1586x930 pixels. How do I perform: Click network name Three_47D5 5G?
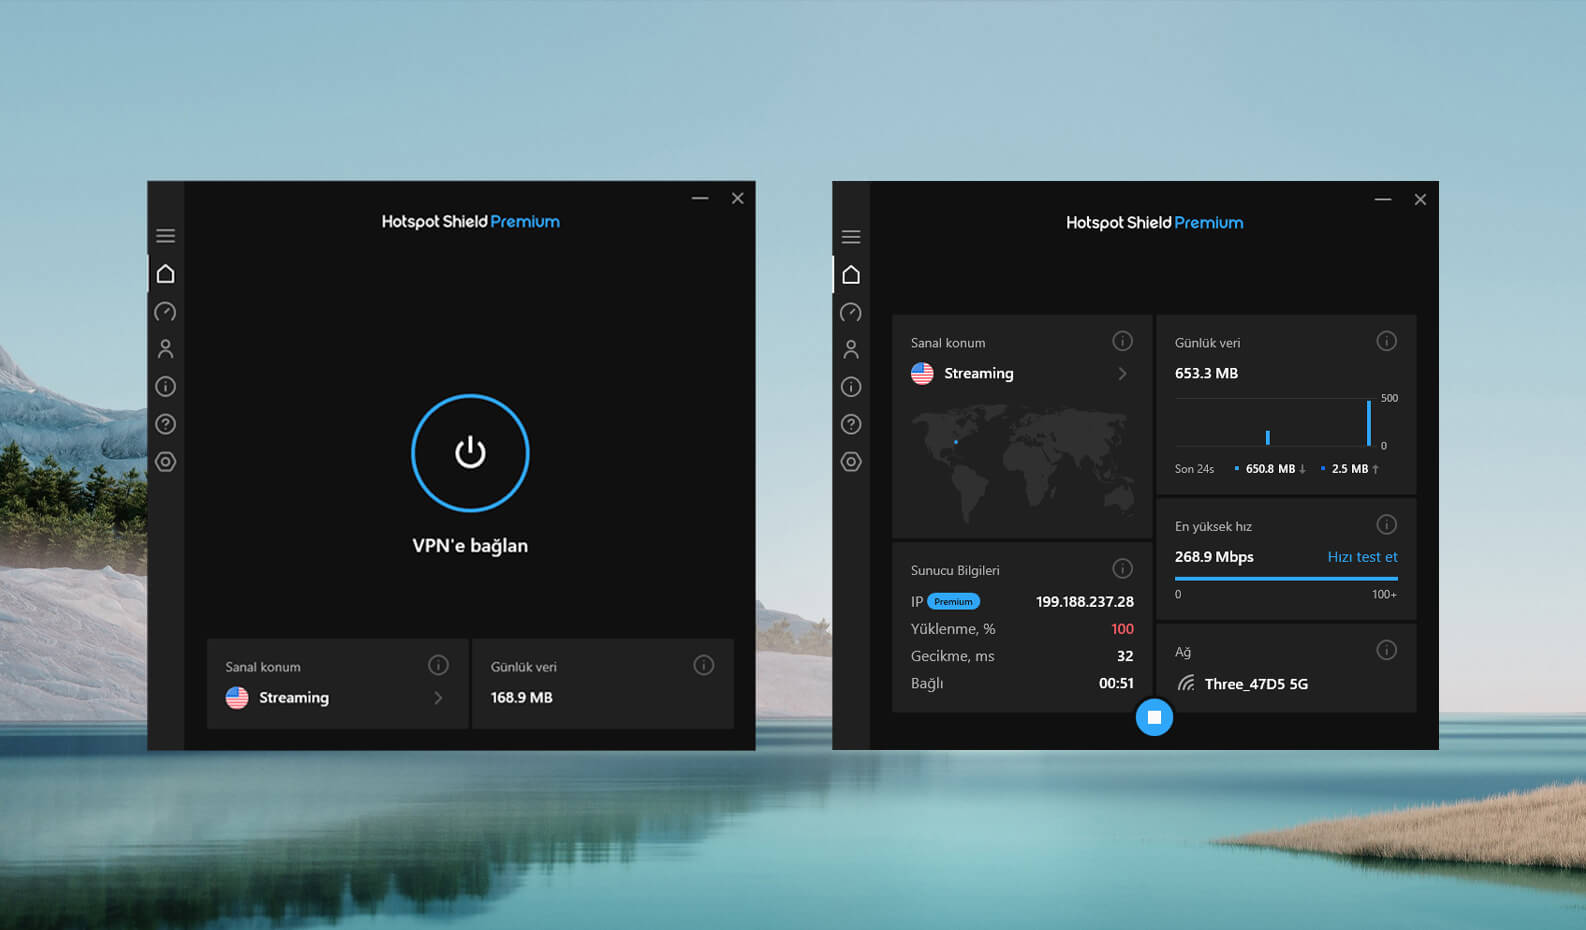(x=1256, y=684)
